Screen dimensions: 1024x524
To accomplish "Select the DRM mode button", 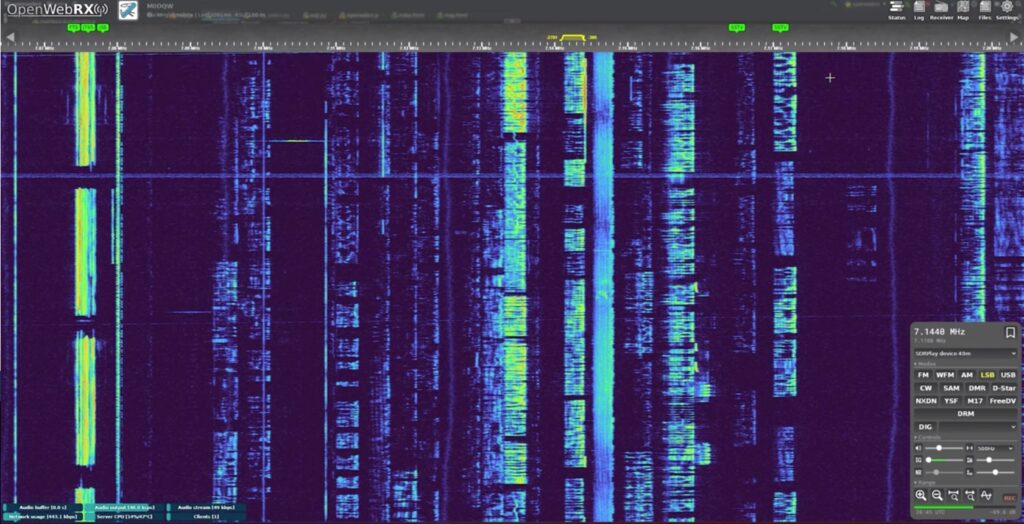I will 965,413.
